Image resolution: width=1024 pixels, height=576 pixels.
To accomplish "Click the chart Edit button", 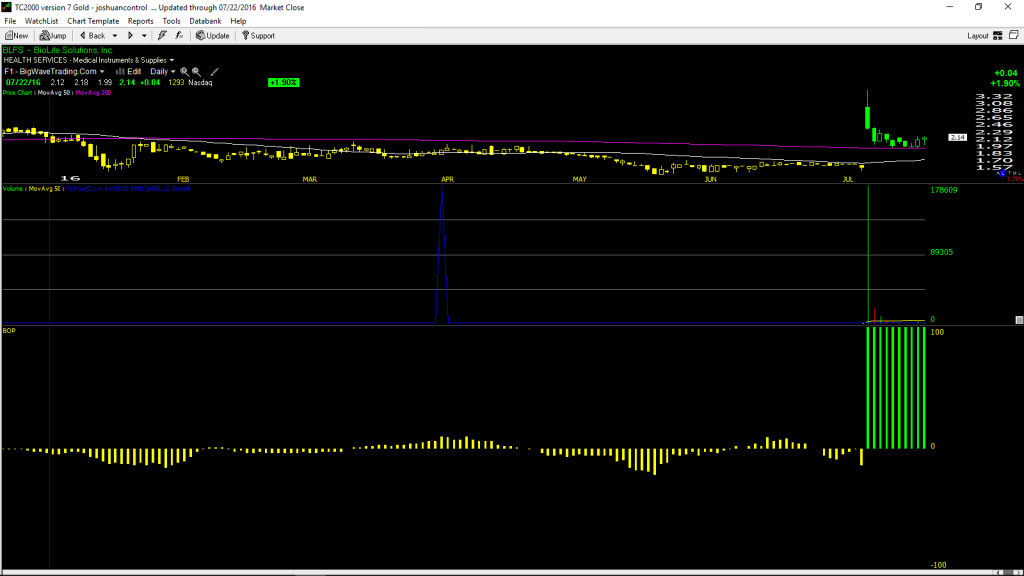I will (x=129, y=71).
